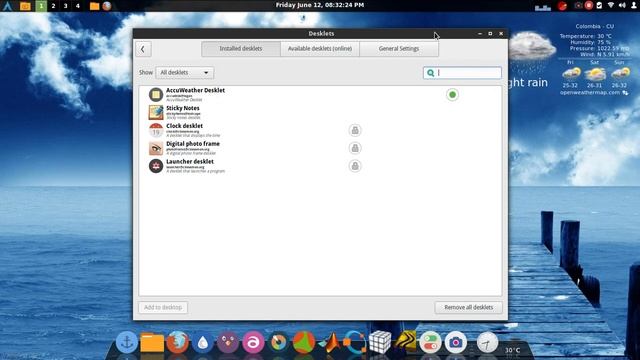Image resolution: width=640 pixels, height=360 pixels.
Task: Open the pink swirl app in dock
Action: pyautogui.click(x=253, y=342)
